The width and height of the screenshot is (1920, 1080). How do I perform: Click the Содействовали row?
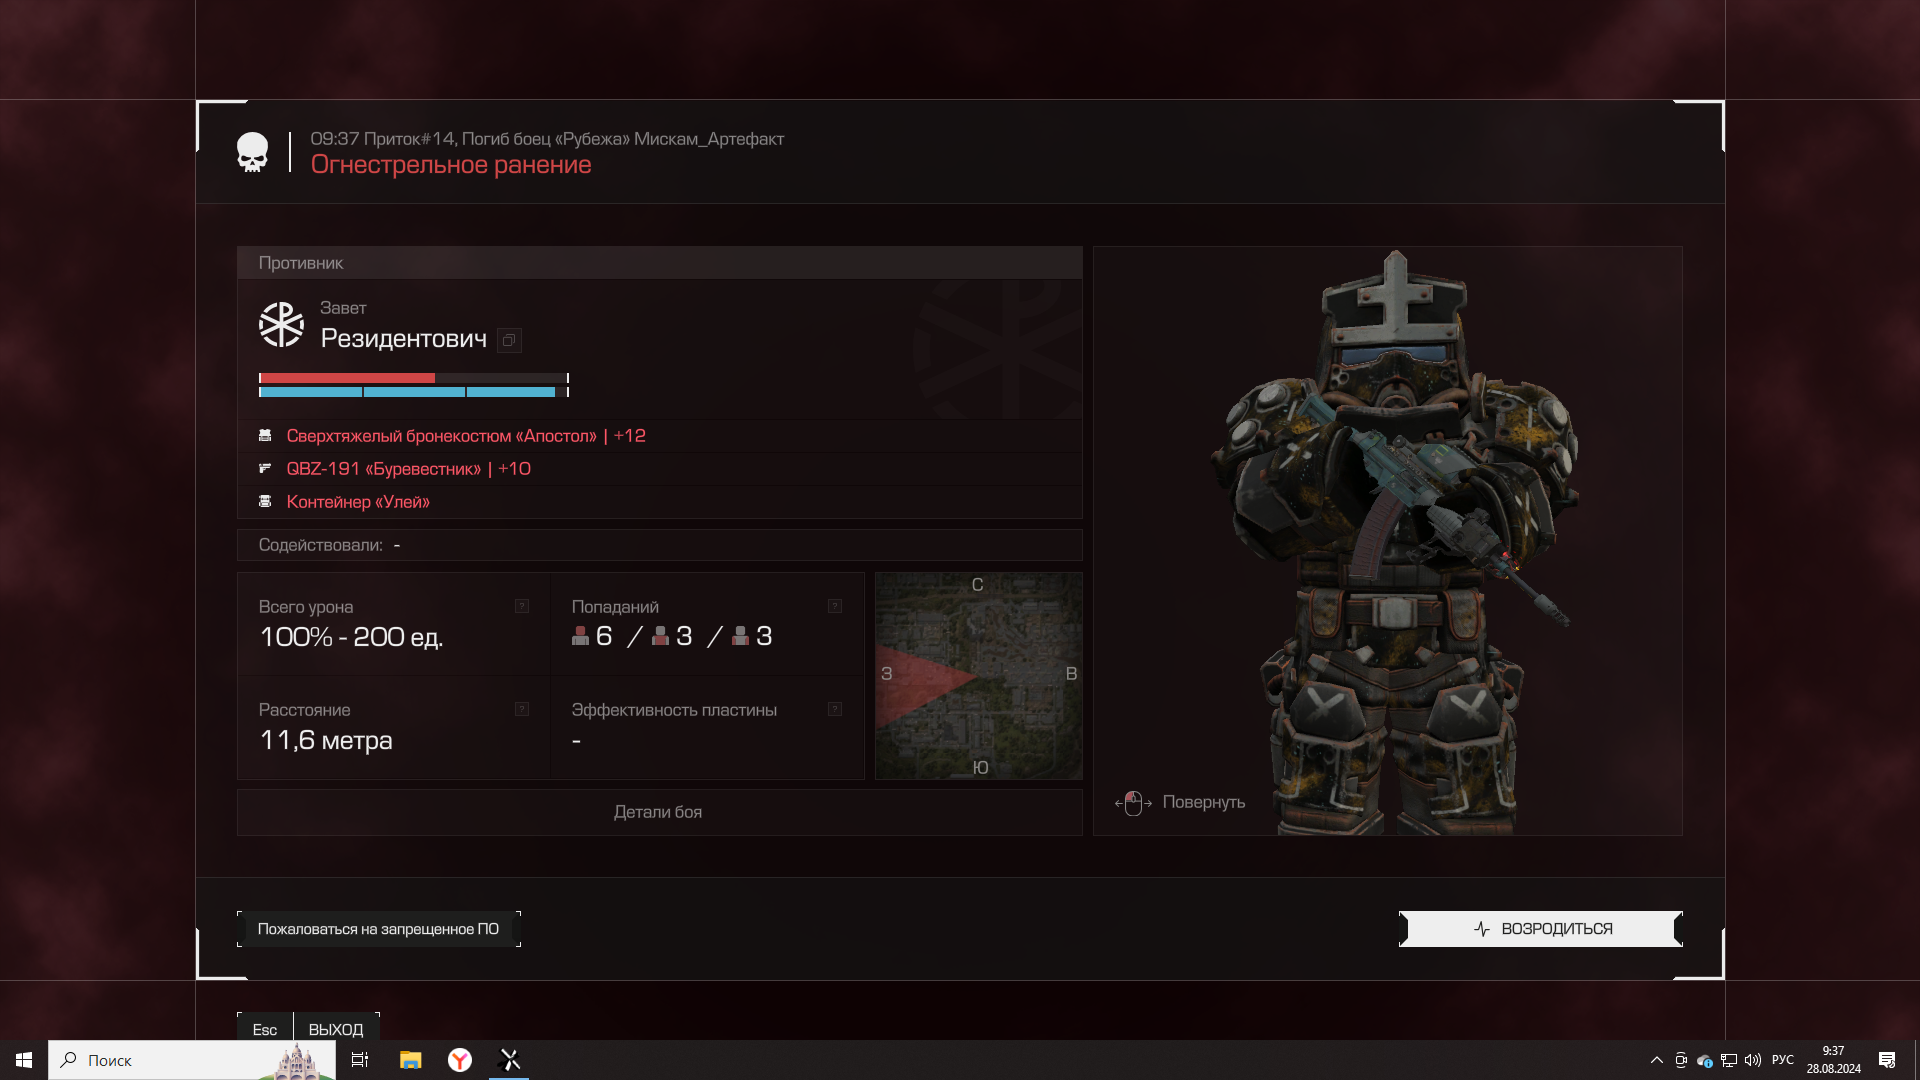[659, 545]
